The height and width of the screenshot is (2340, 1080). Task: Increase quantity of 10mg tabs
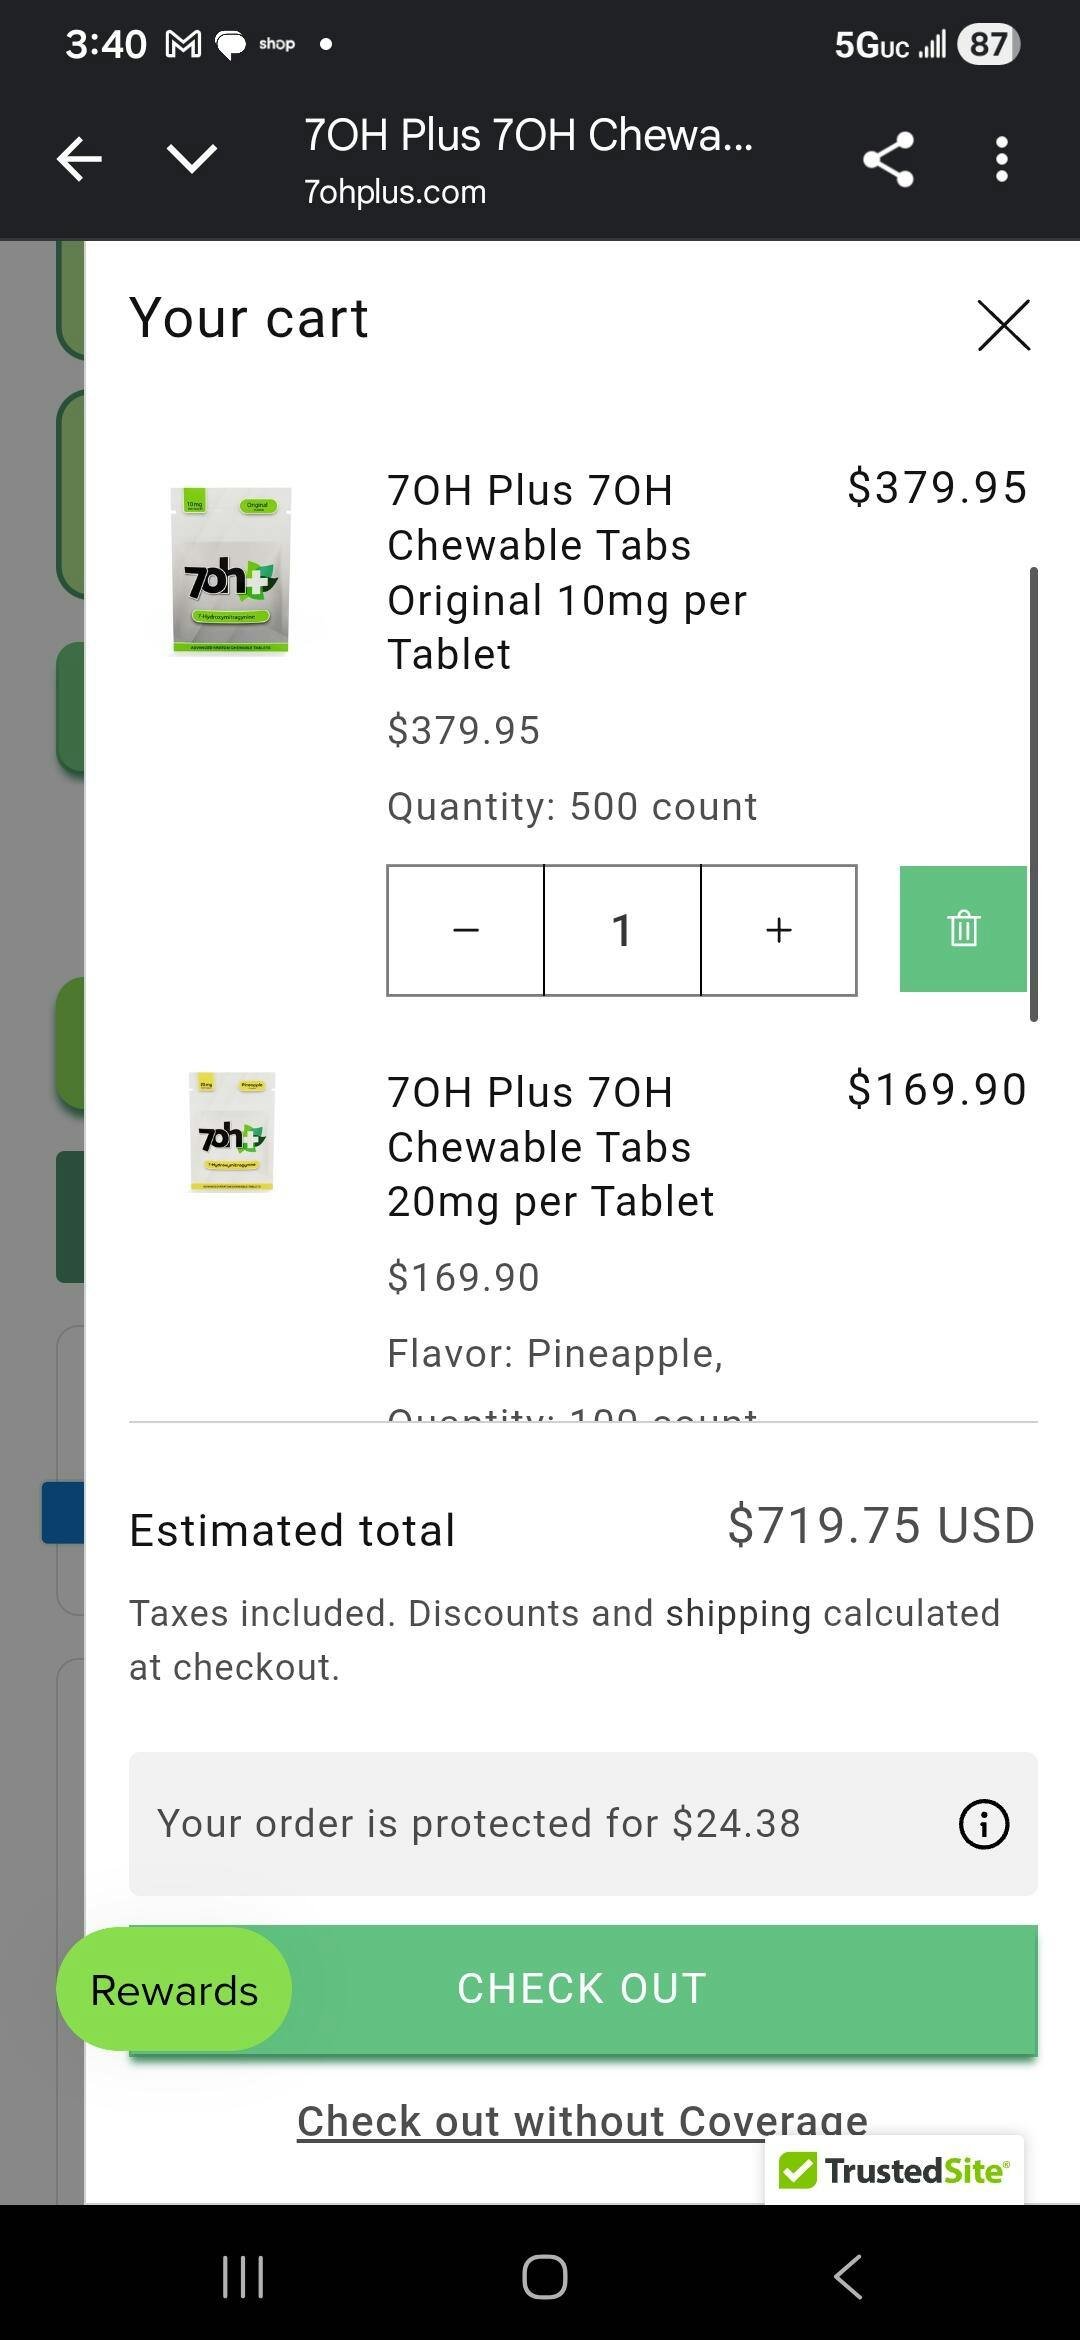779,930
